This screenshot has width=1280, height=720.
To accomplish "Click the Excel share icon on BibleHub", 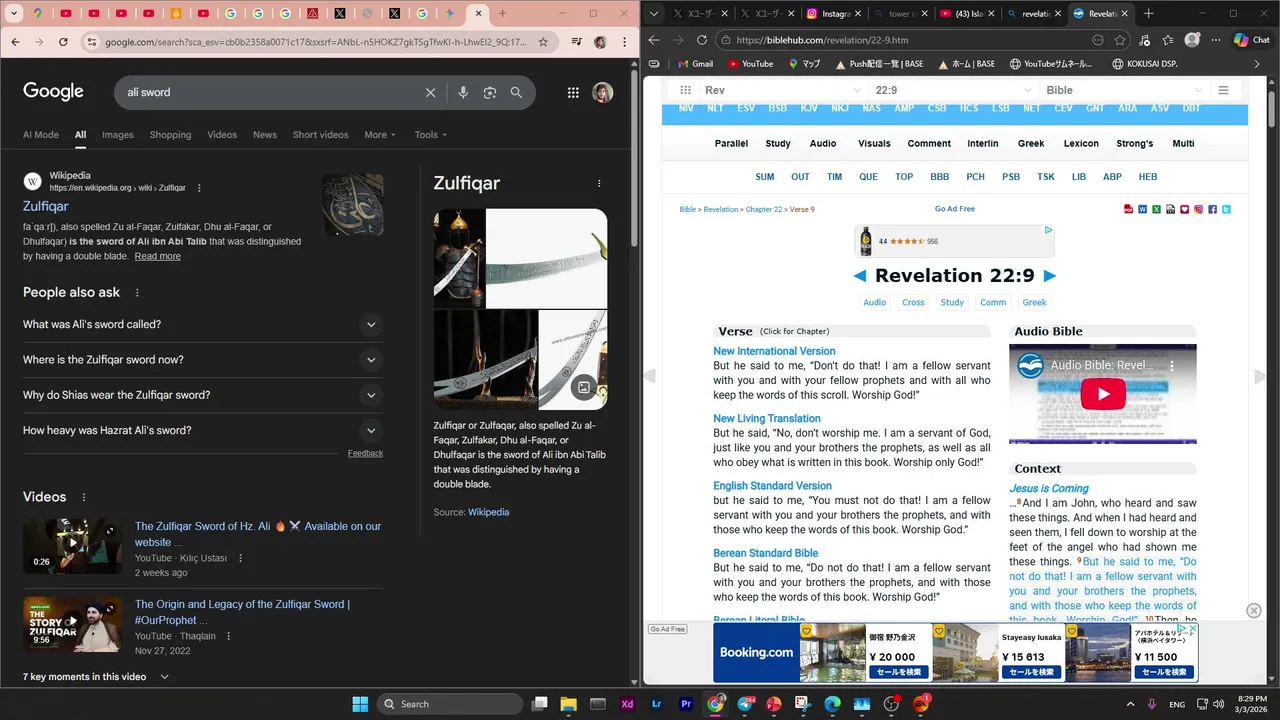I will tap(1157, 209).
